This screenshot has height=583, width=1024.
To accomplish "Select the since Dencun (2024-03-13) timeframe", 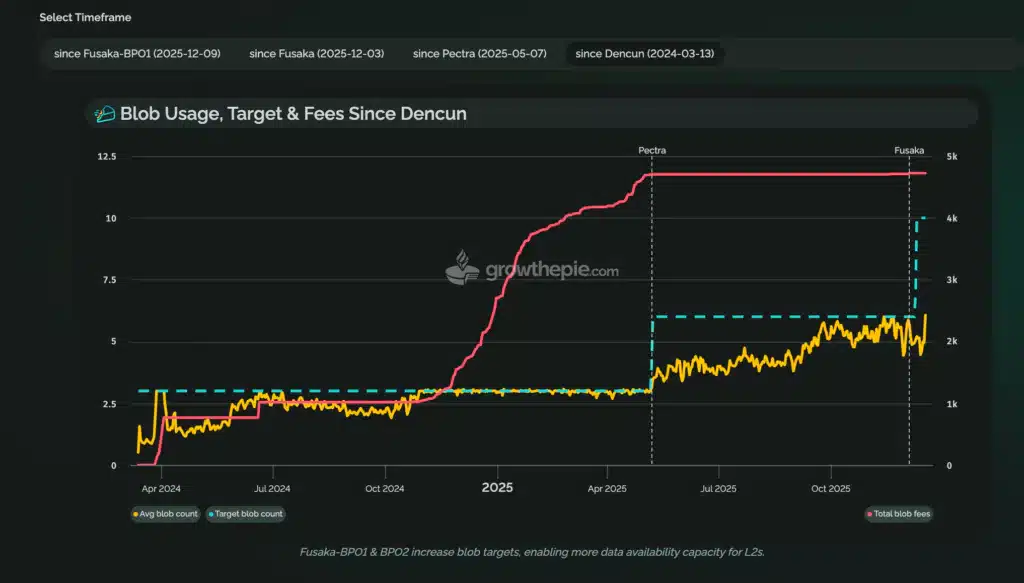I will click(x=643, y=53).
